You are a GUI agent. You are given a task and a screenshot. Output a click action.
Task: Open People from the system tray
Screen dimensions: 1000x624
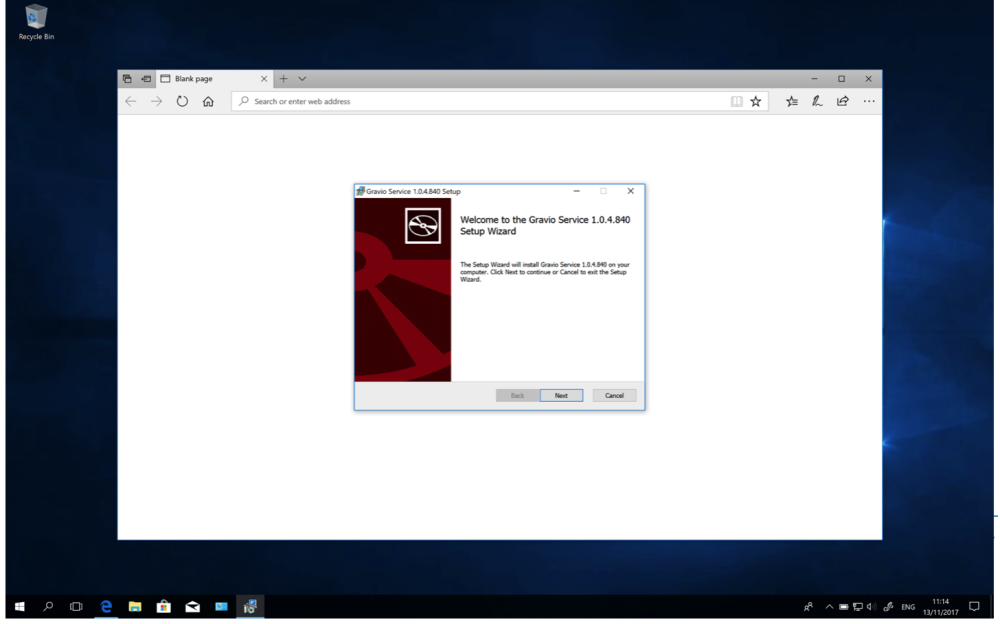[x=808, y=607]
